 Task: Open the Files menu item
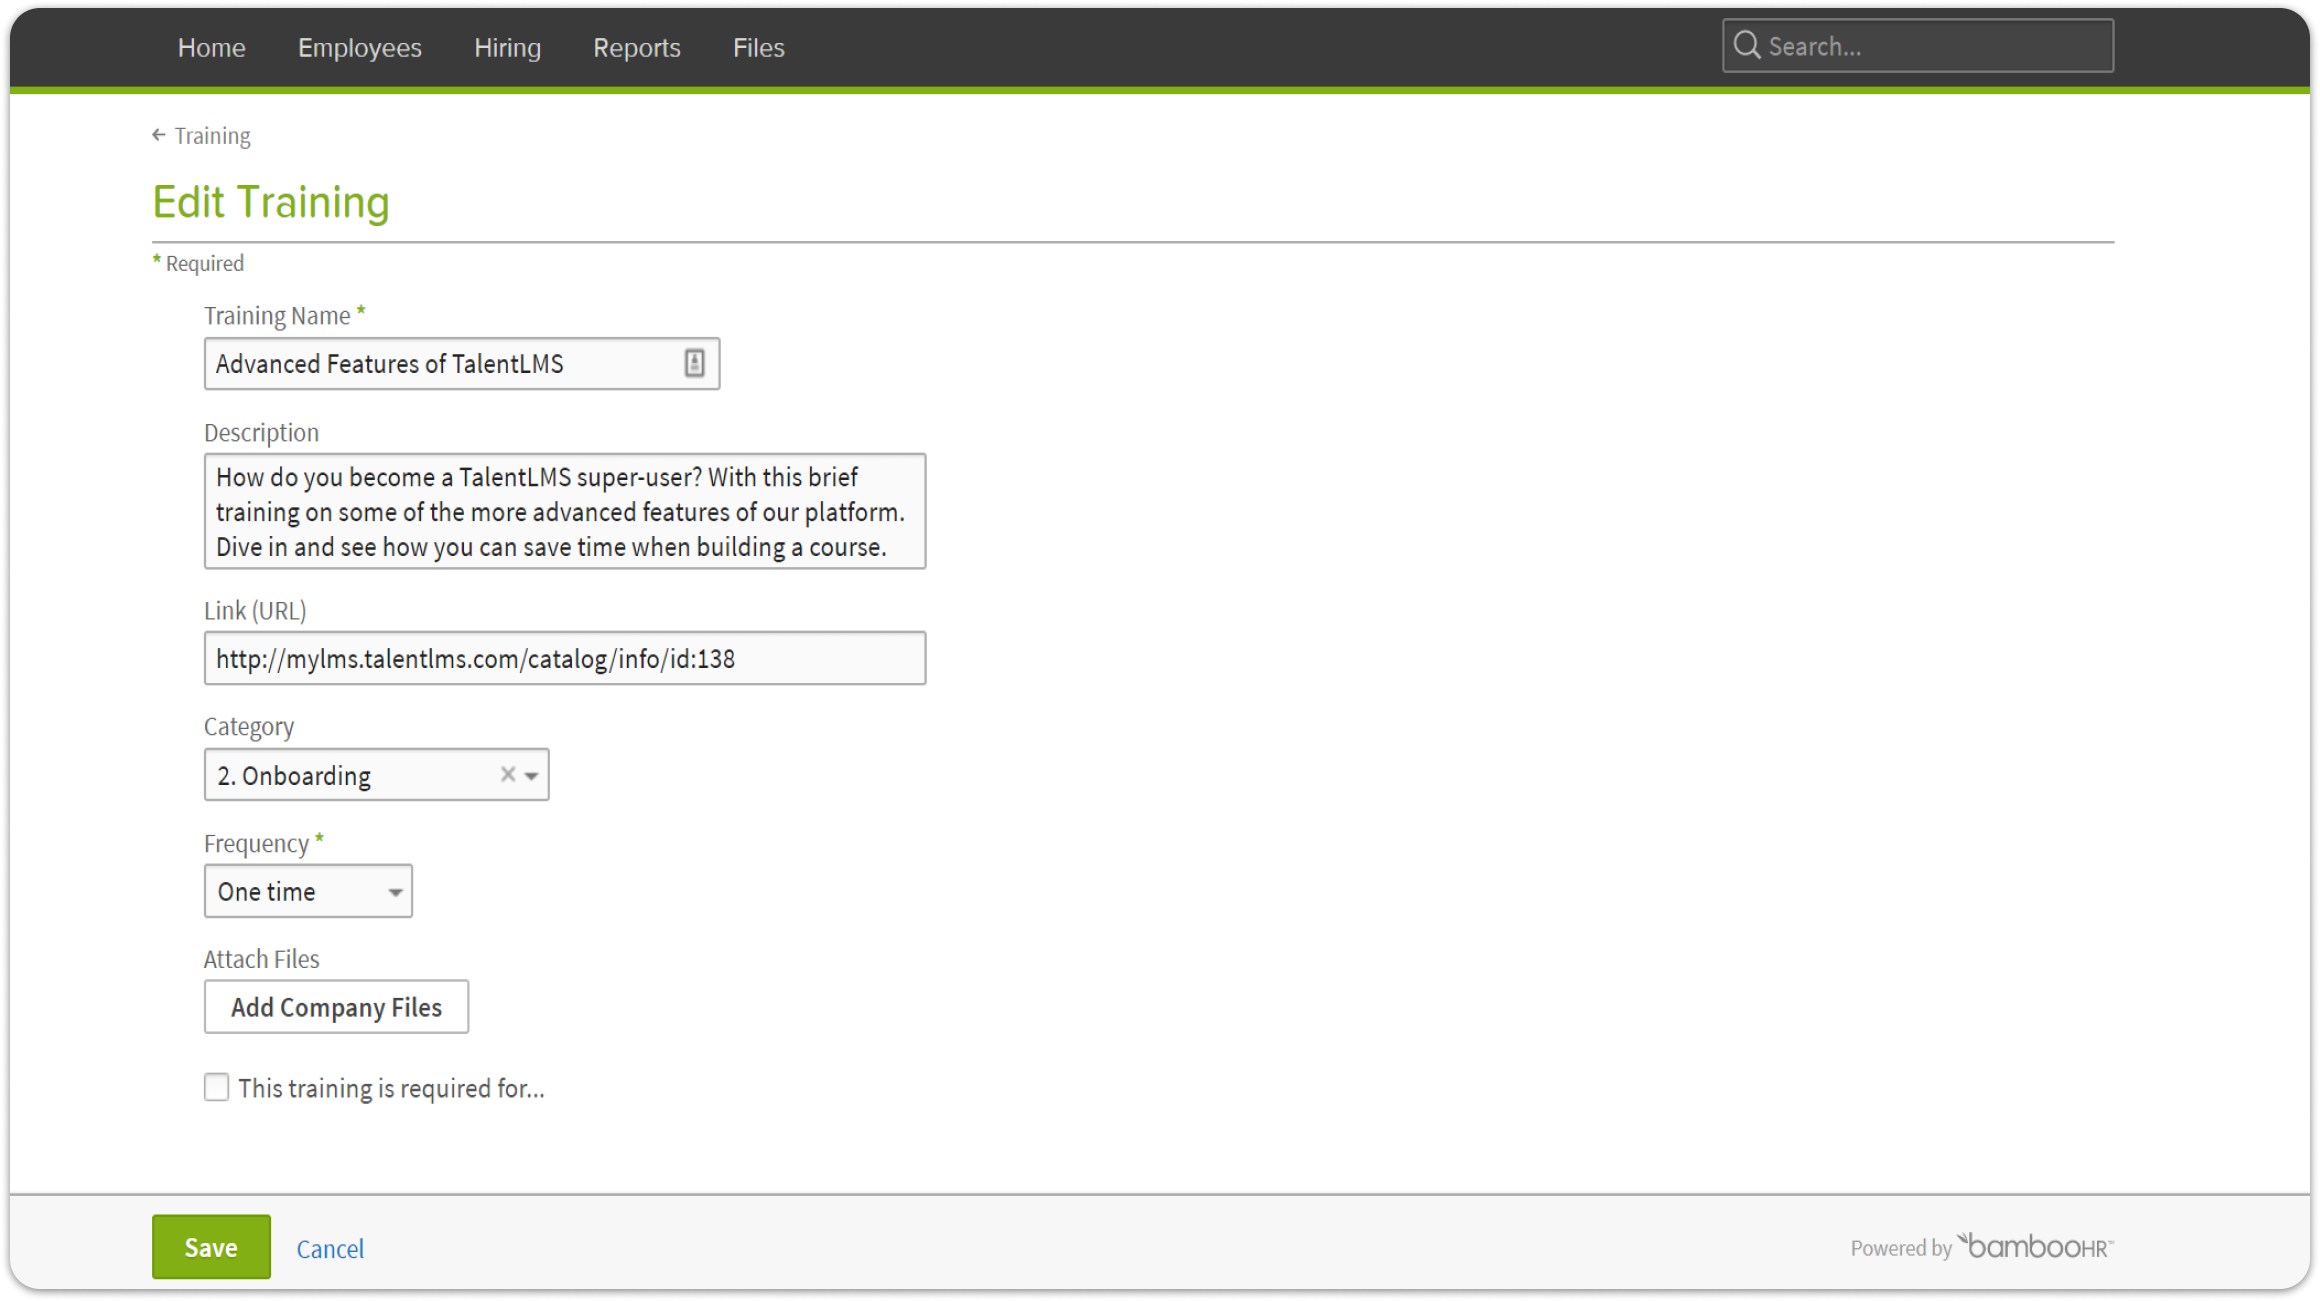click(758, 47)
